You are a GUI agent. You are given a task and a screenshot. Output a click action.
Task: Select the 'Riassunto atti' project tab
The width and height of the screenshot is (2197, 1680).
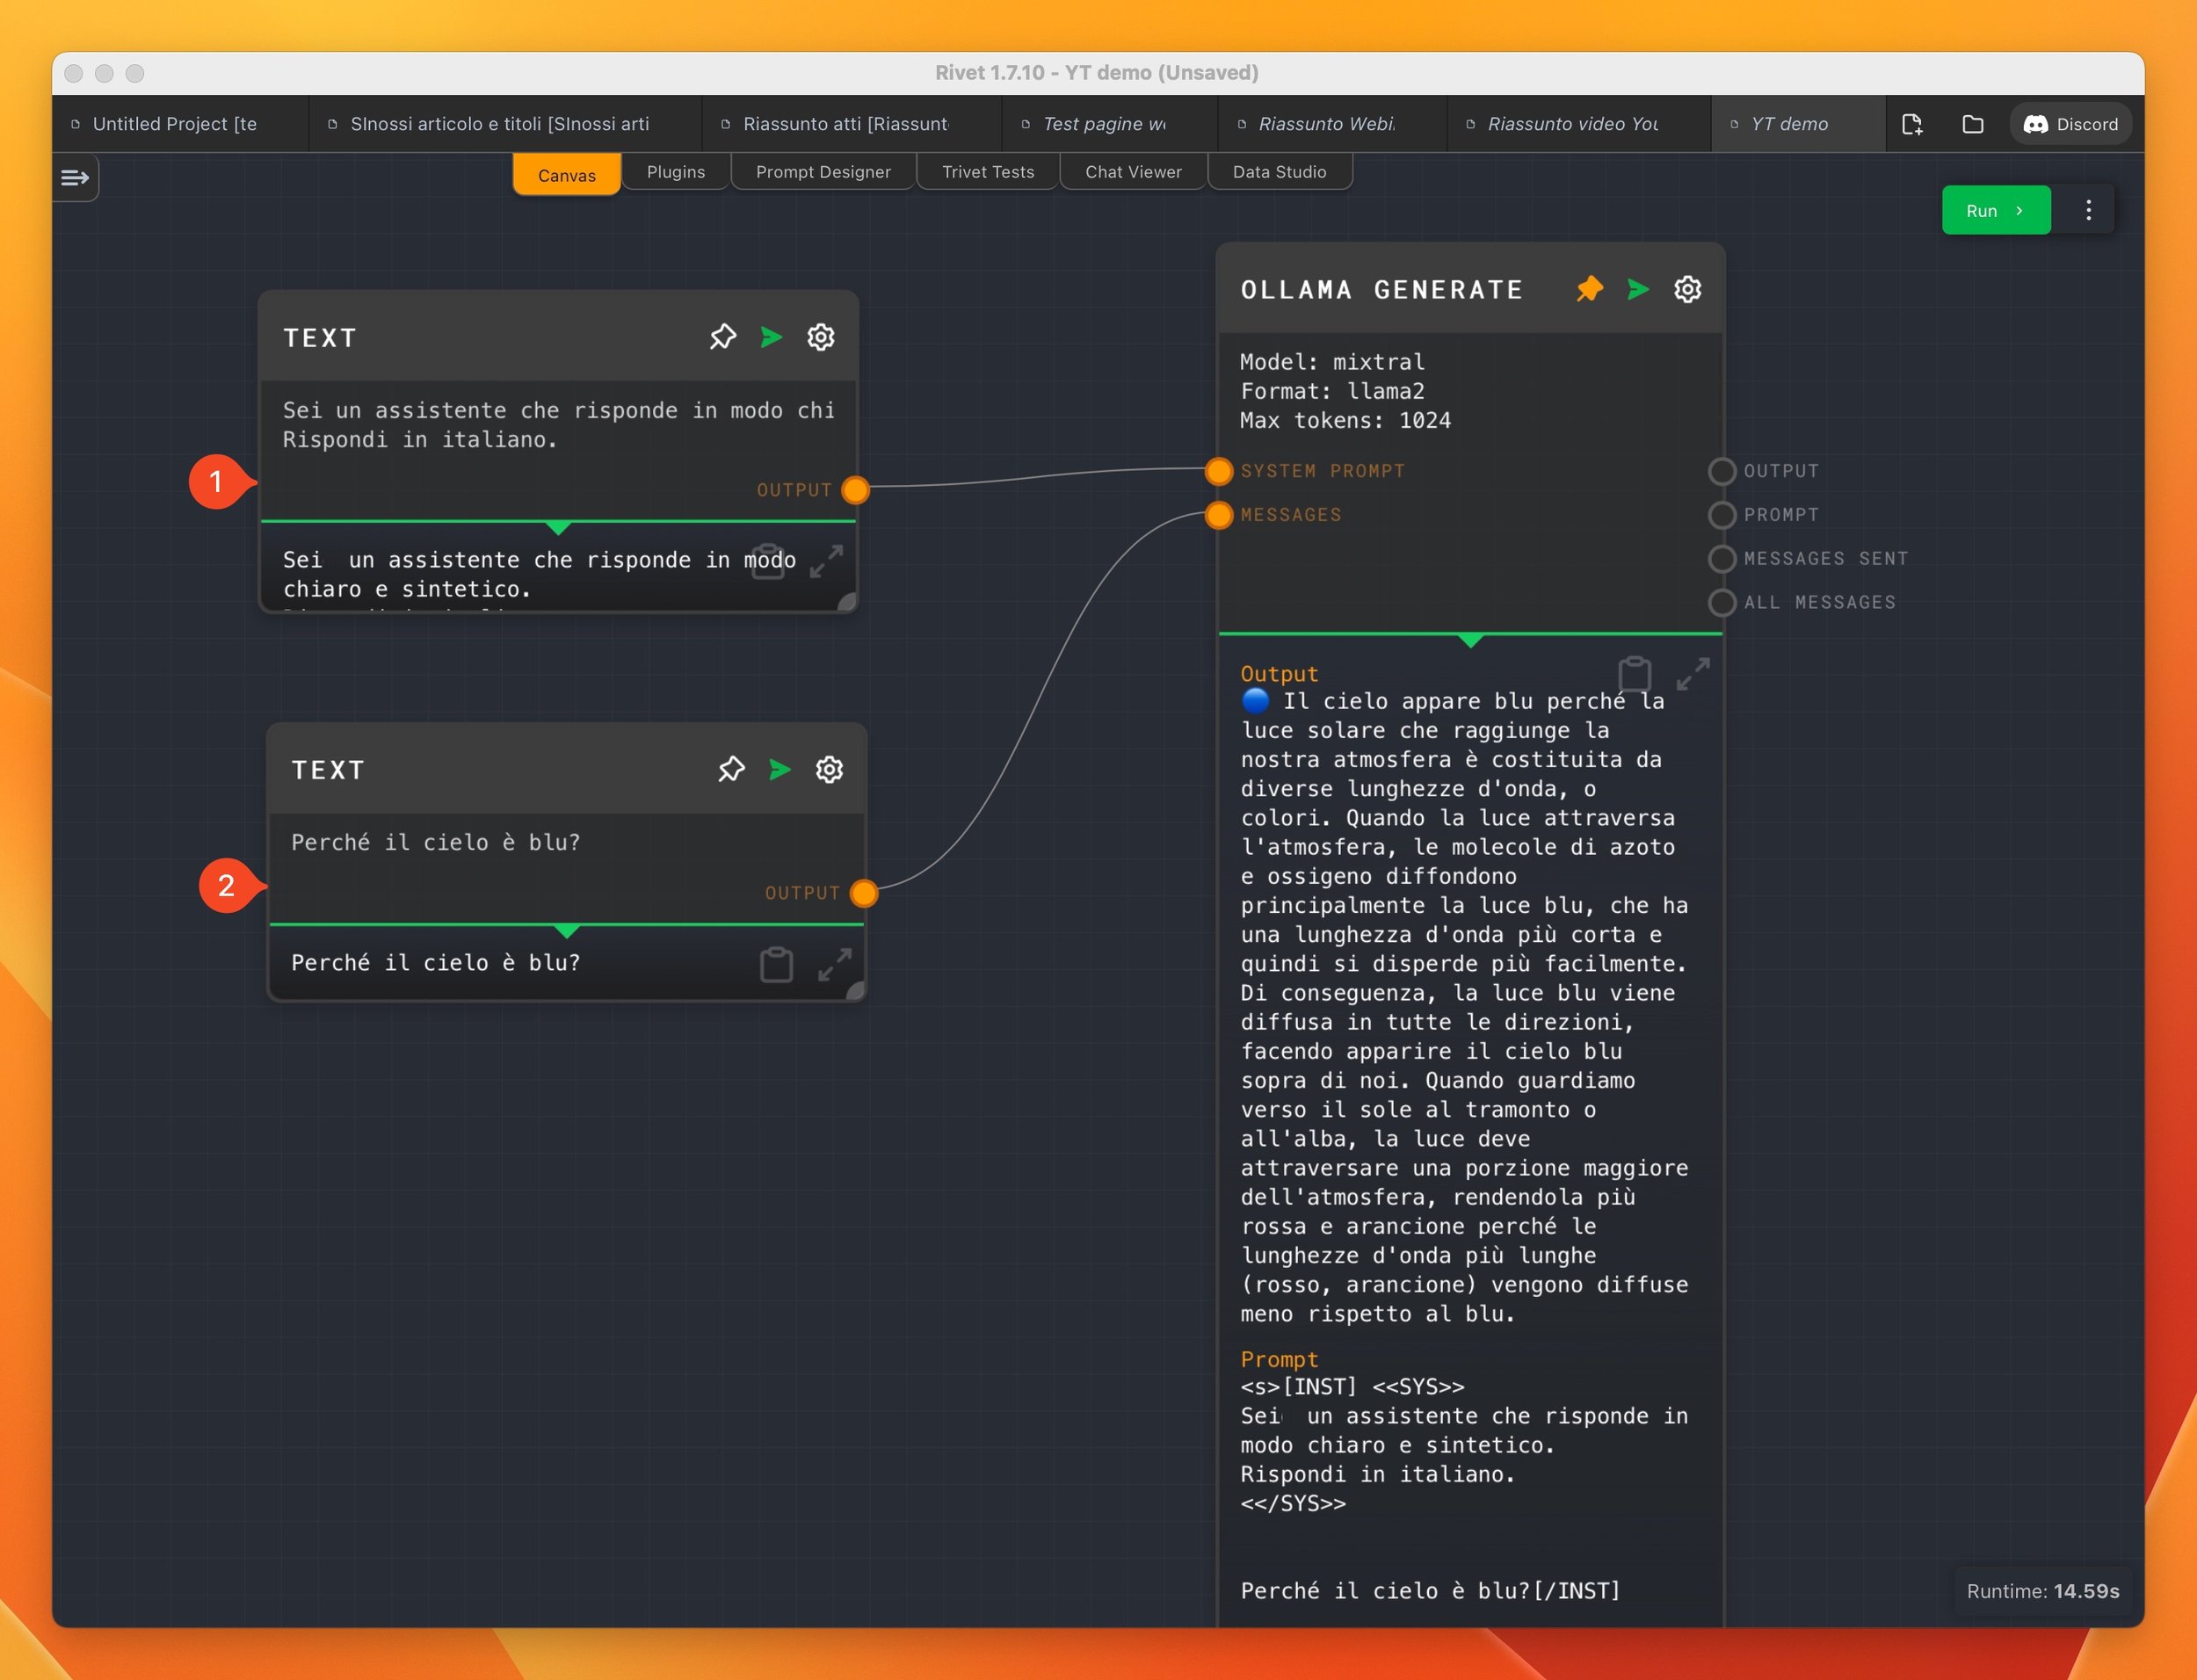851,124
